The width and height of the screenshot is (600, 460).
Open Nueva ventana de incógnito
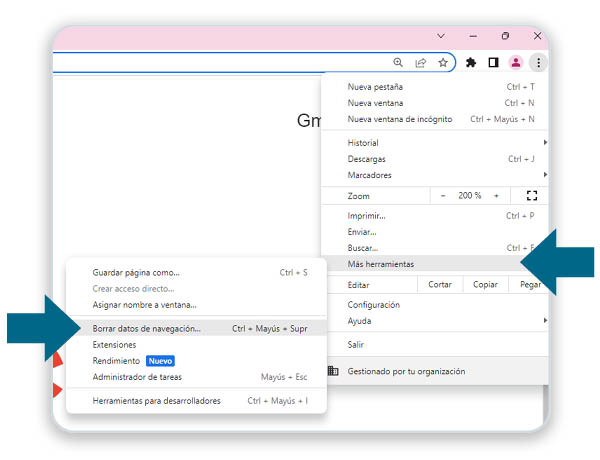point(399,119)
